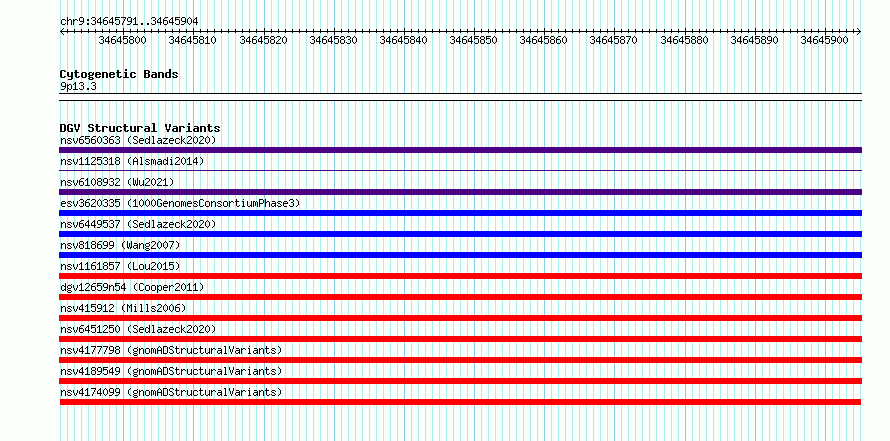Click ruler position 34645840
This screenshot has width=890, height=441.
[403, 40]
